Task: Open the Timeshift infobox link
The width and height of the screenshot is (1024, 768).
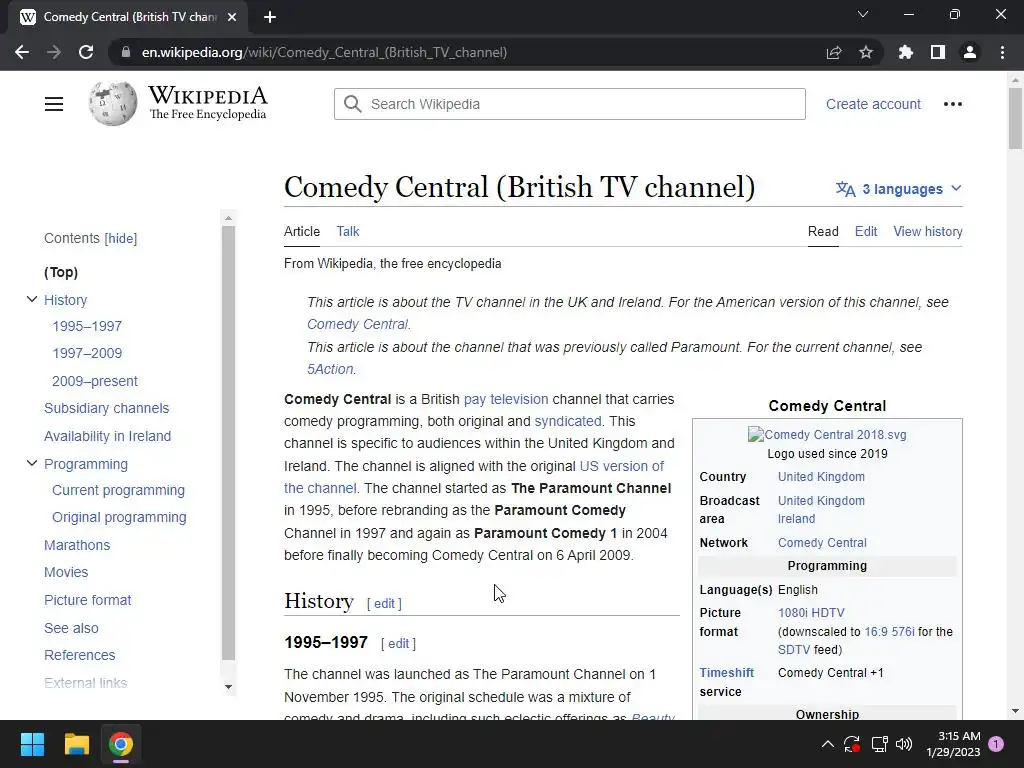Action: [726, 673]
